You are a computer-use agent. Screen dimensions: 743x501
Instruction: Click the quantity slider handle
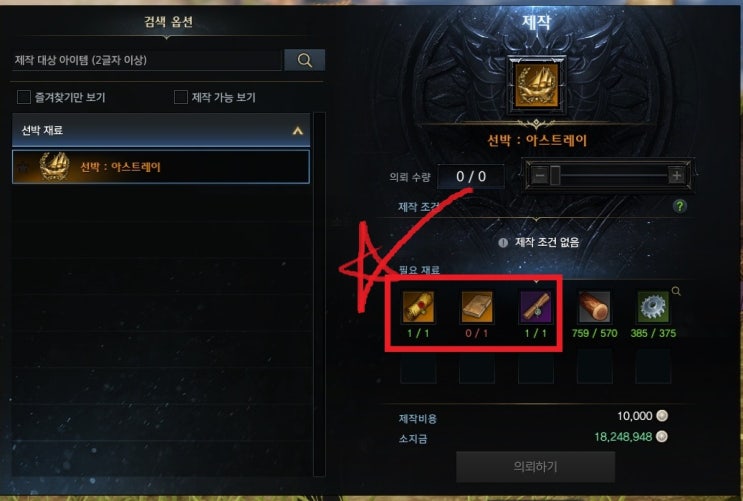555,175
